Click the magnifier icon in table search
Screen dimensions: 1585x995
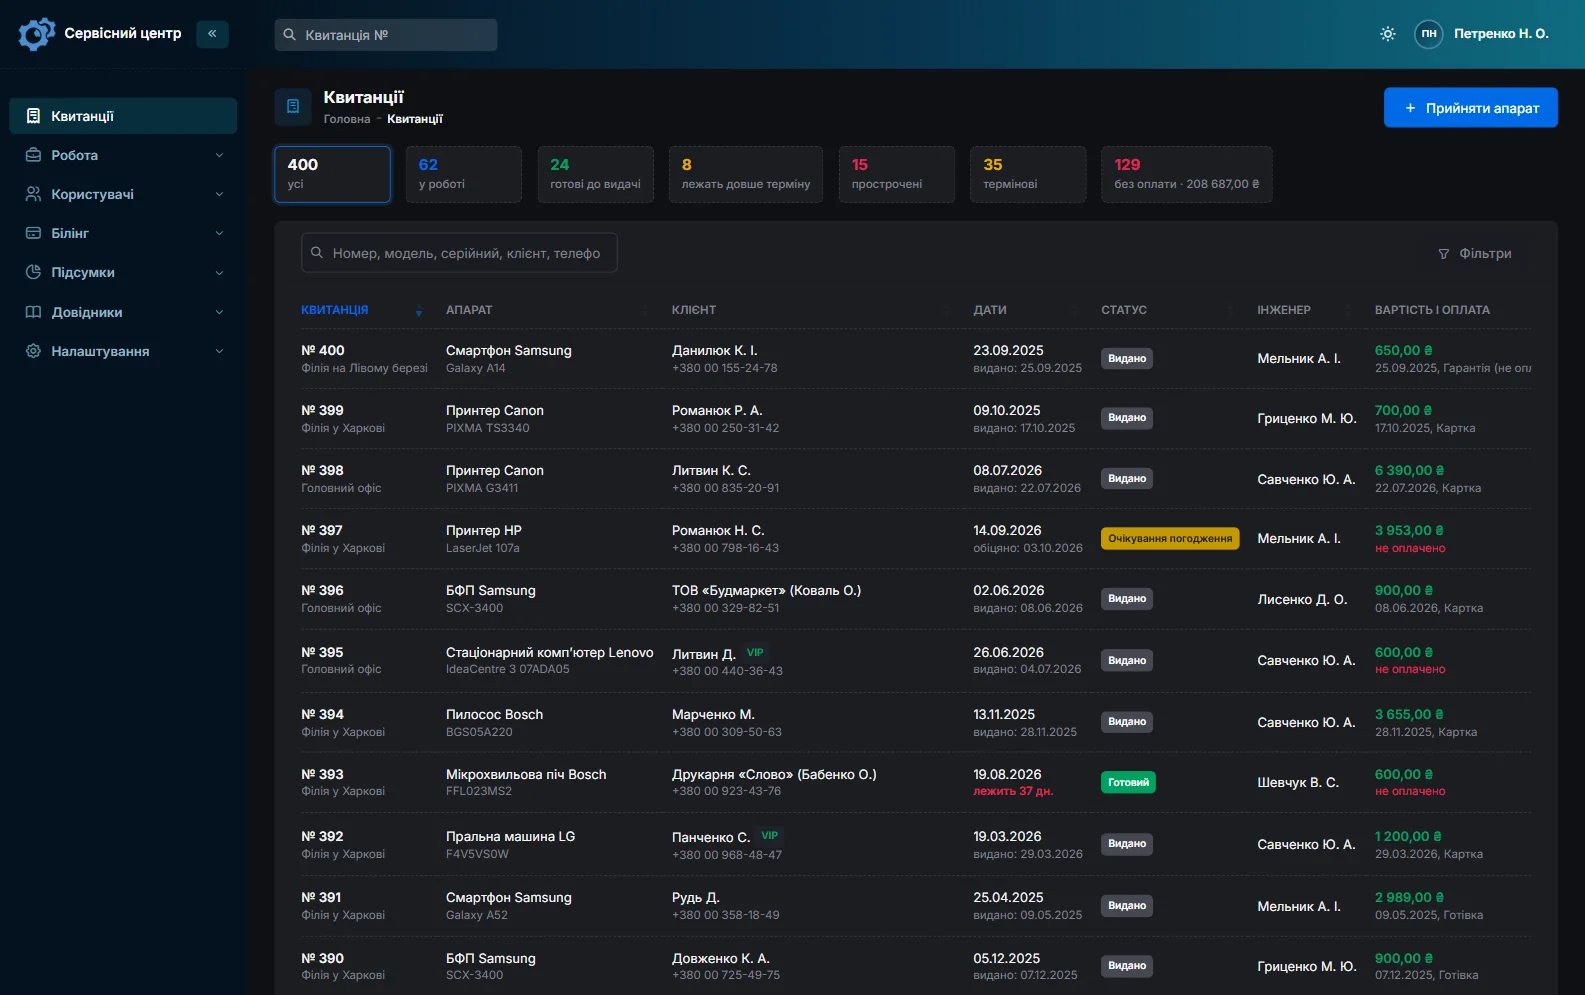pos(317,253)
